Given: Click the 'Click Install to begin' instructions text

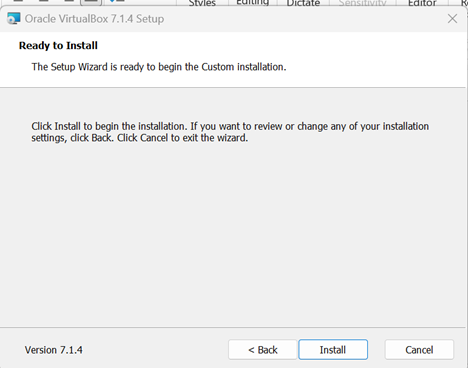Looking at the screenshot, I should (230, 132).
